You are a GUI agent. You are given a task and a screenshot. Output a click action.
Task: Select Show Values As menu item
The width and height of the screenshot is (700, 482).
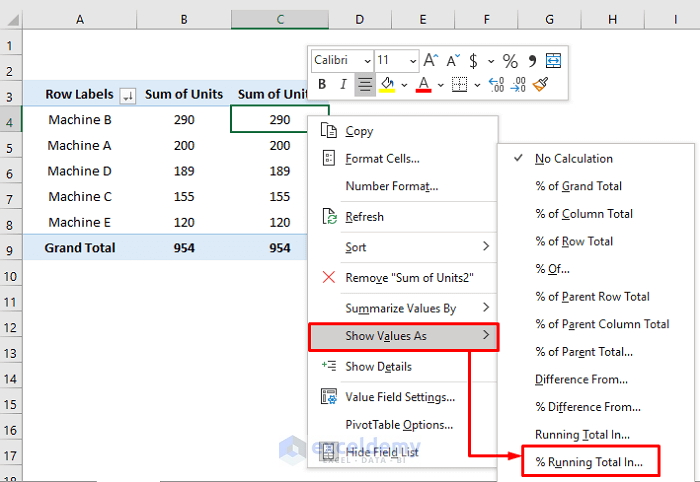(403, 336)
